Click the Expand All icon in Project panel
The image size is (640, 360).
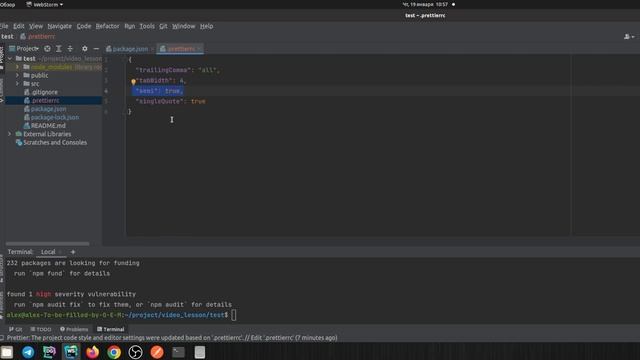pyautogui.click(x=59, y=49)
